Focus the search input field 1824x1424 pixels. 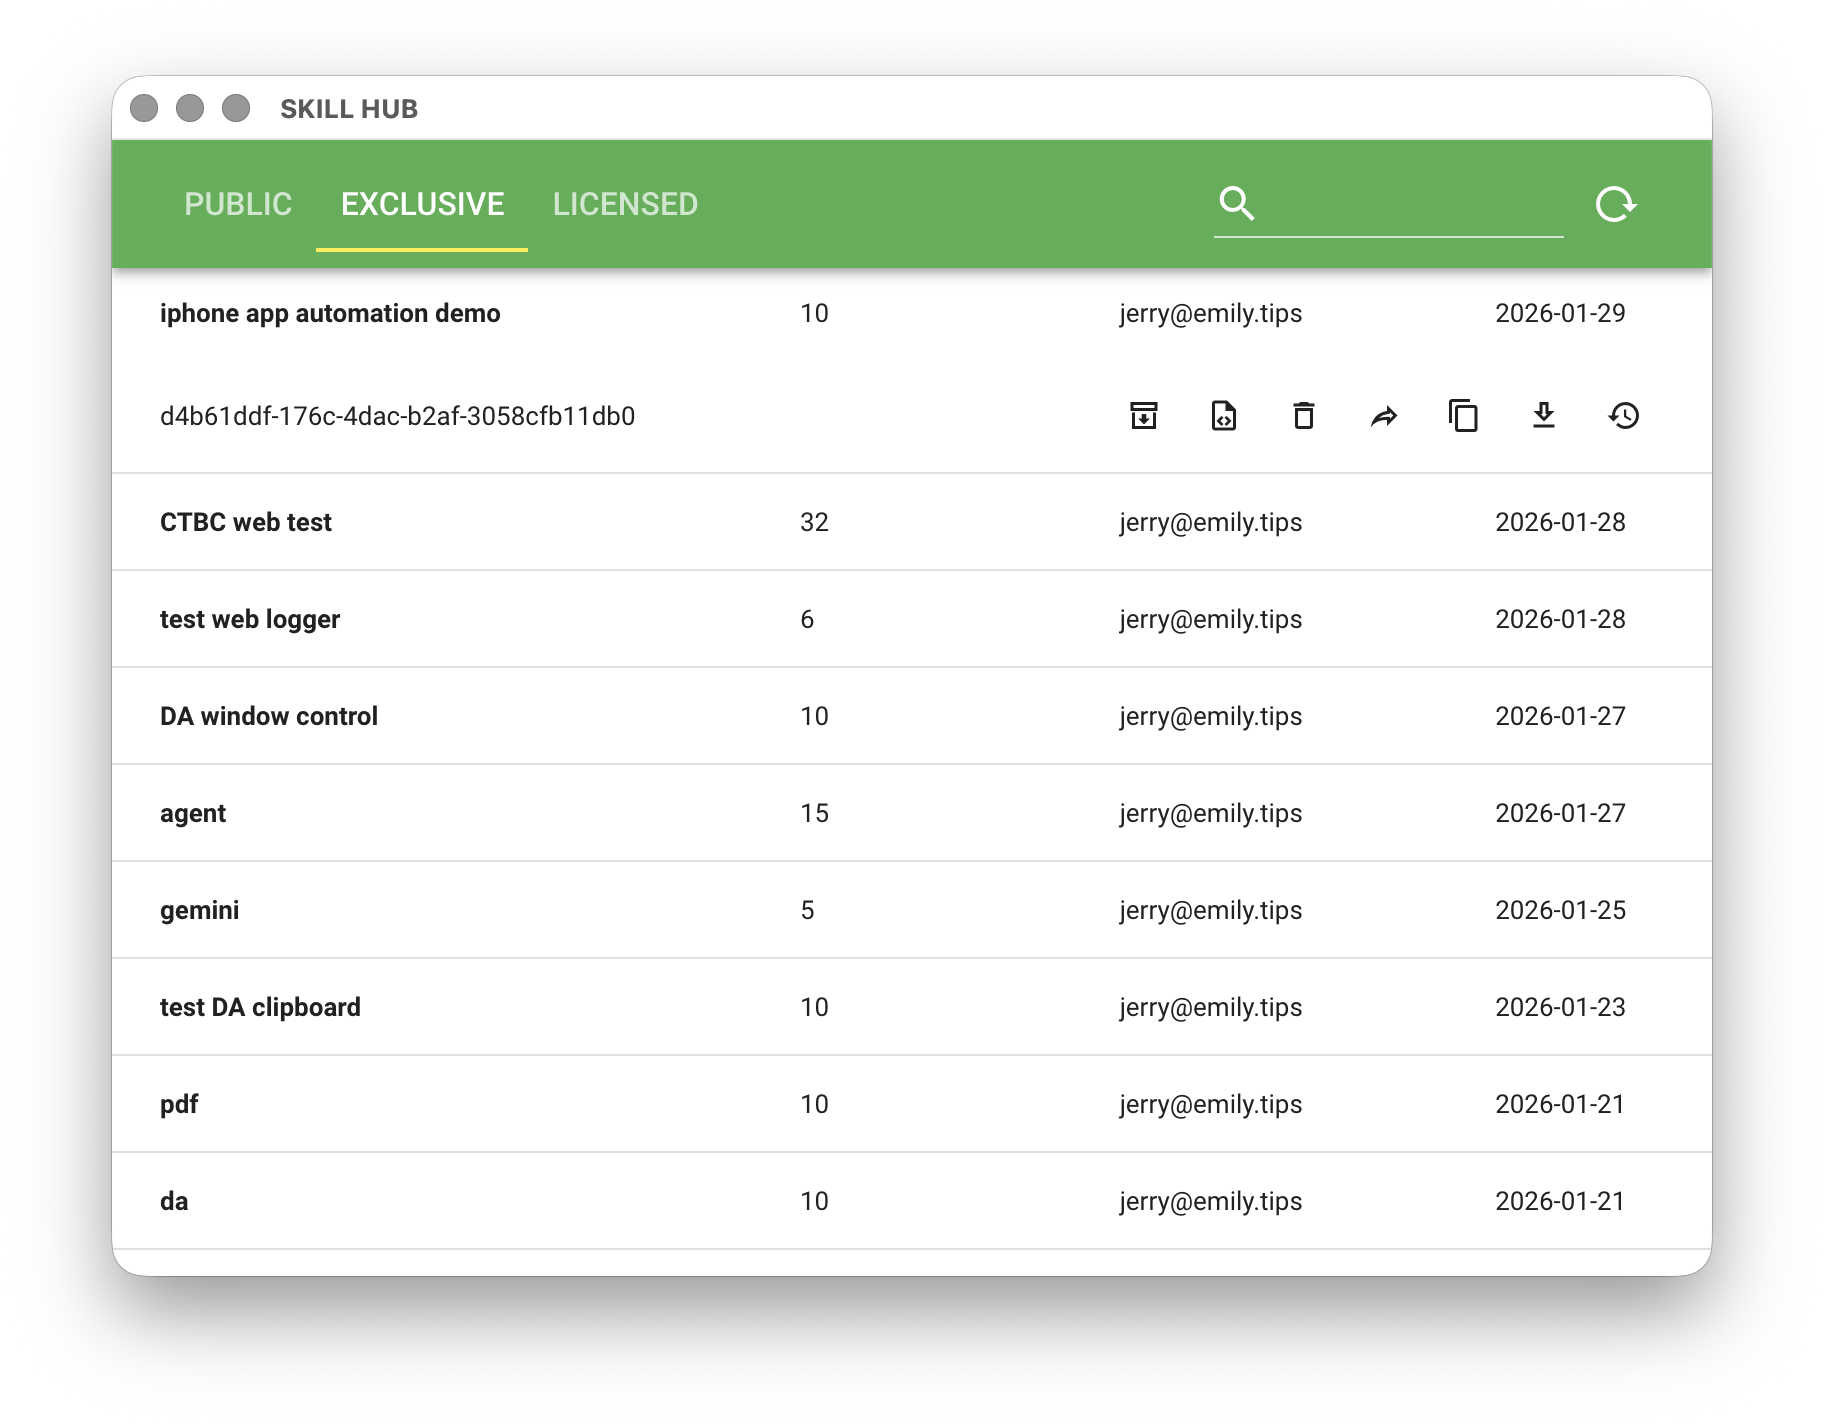(x=1410, y=205)
